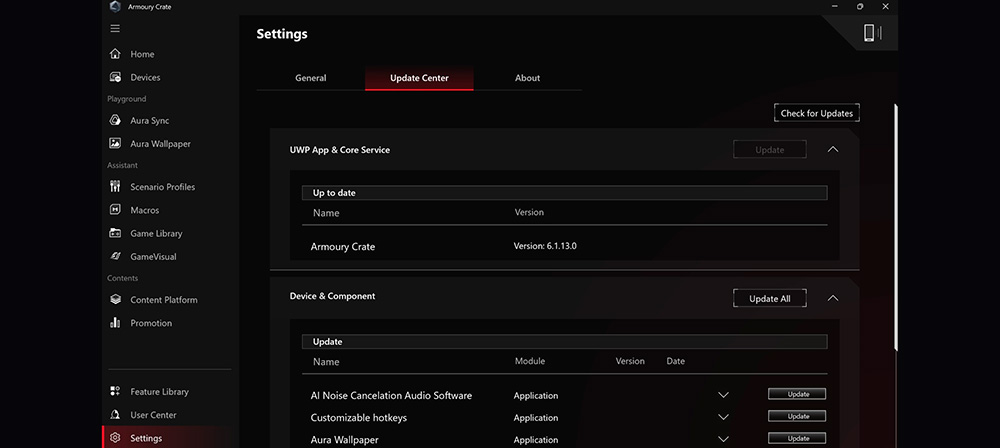
Task: Click the Armoury Crate logo in title bar
Action: coord(115,6)
